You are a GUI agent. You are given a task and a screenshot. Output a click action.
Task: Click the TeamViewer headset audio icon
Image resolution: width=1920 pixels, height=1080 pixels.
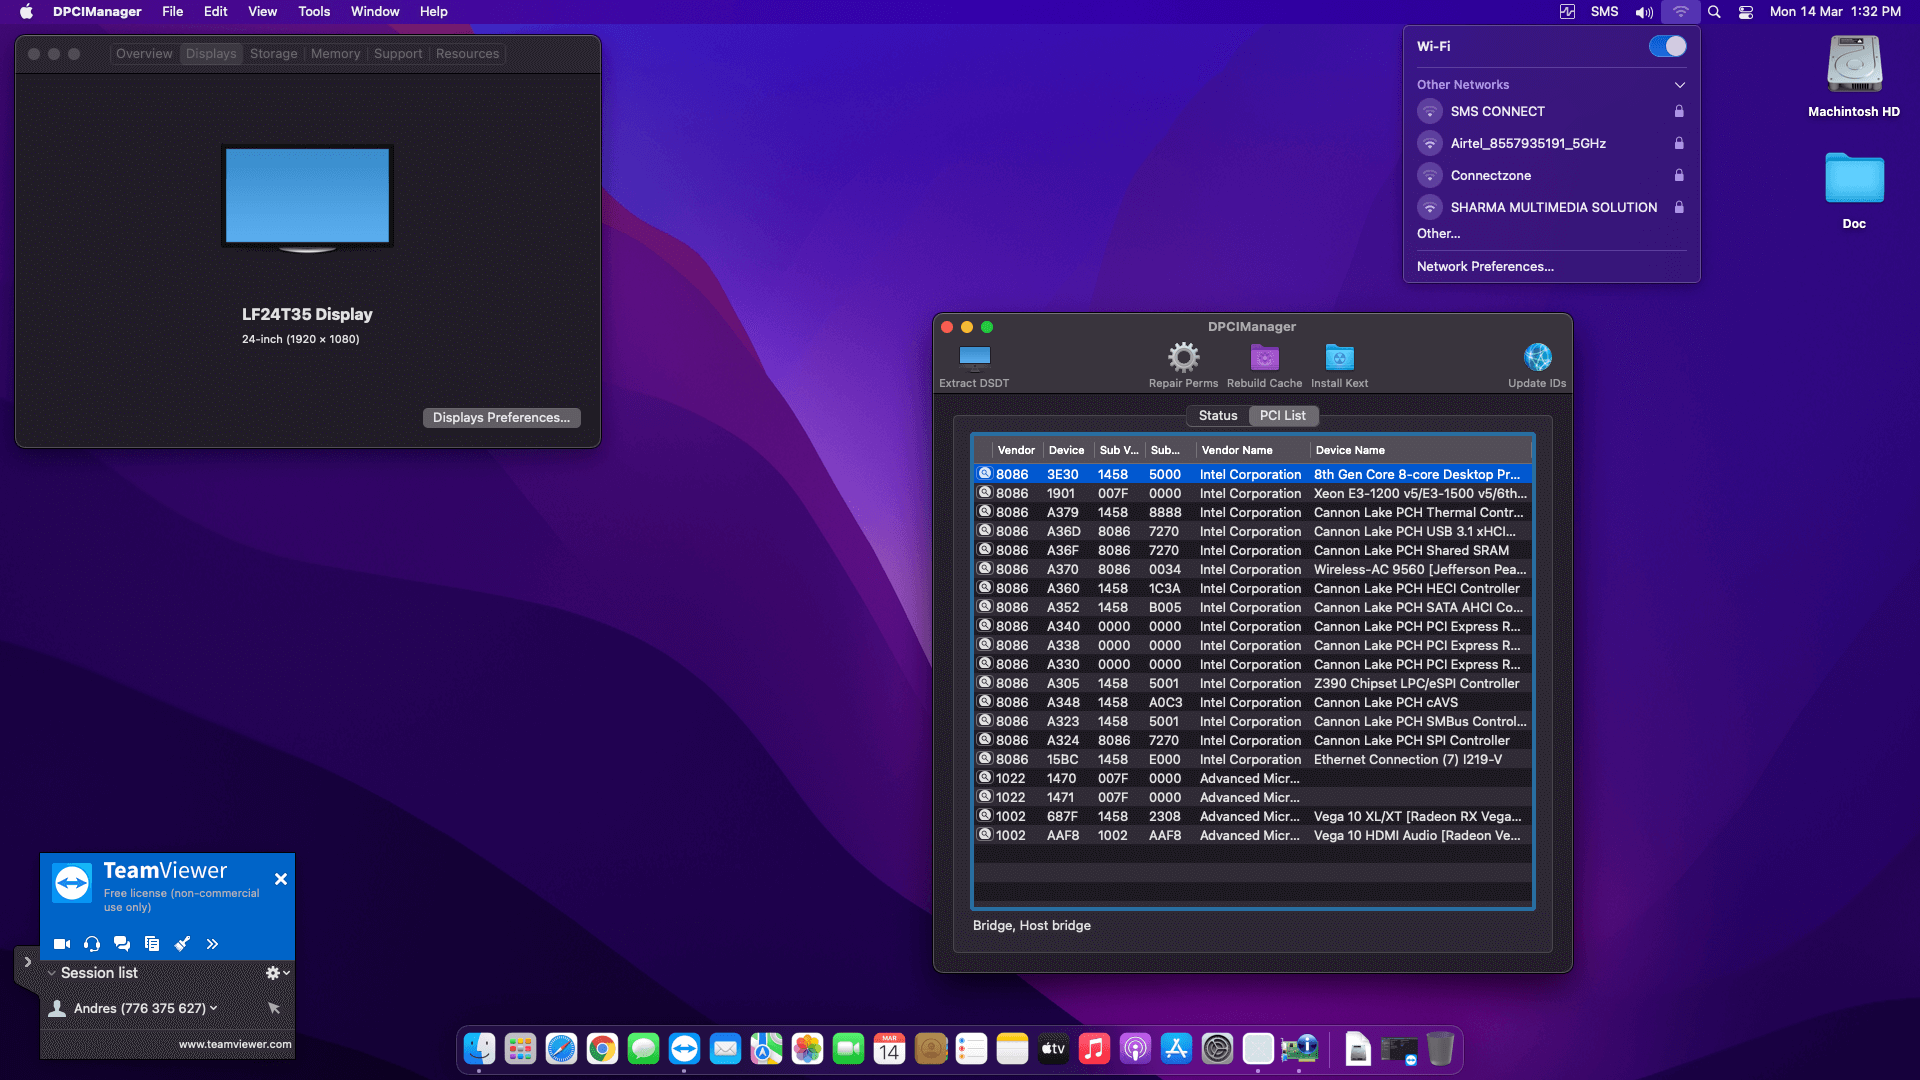92,943
